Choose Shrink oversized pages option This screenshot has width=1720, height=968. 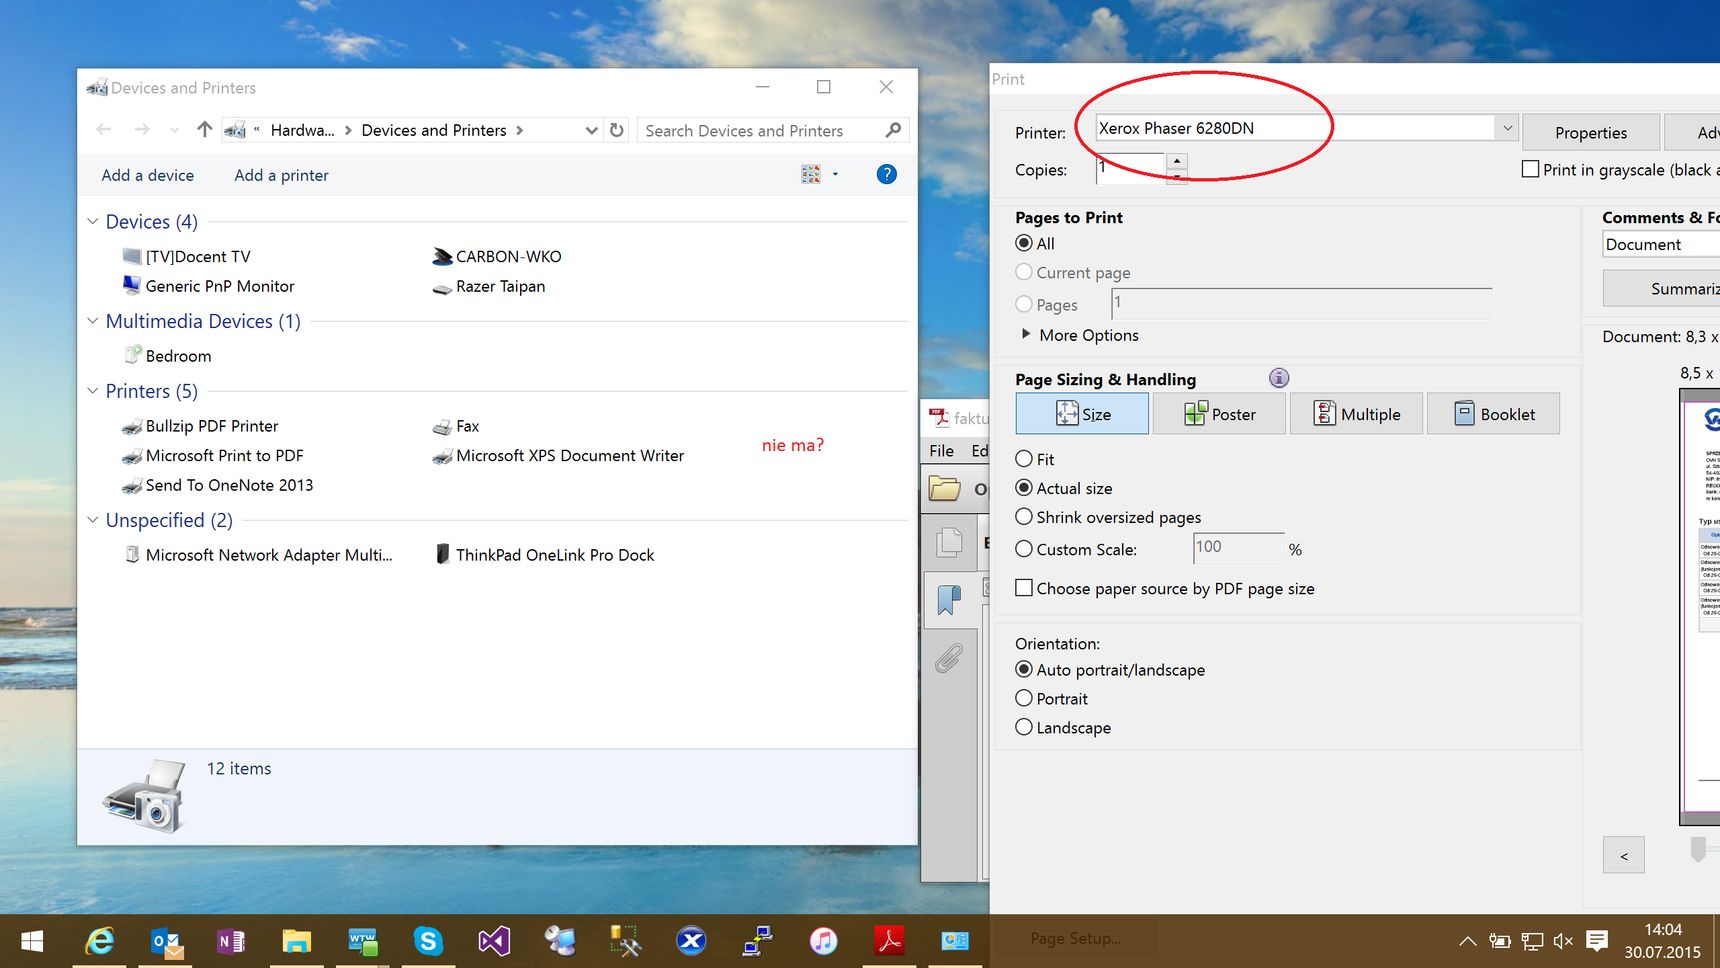pyautogui.click(x=1023, y=517)
